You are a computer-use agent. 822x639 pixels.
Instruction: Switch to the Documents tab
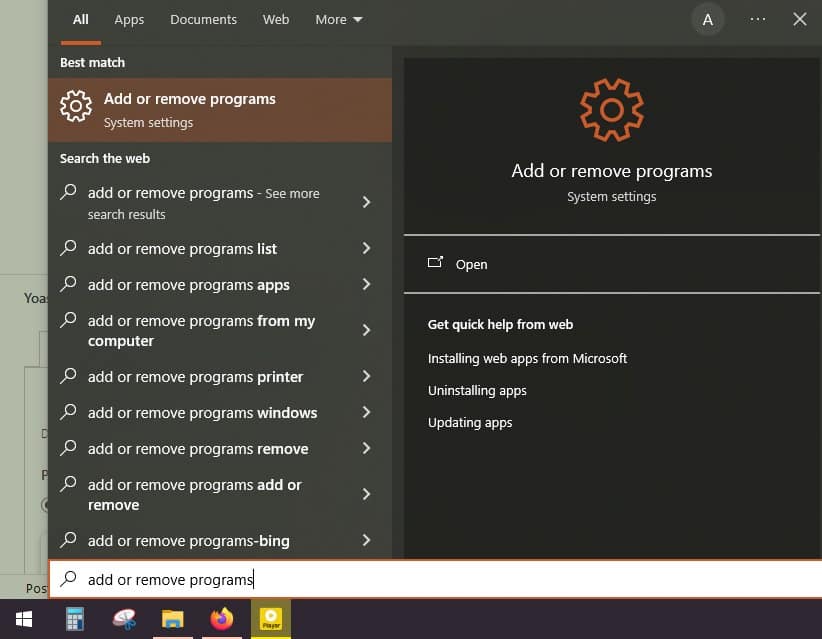coord(203,19)
